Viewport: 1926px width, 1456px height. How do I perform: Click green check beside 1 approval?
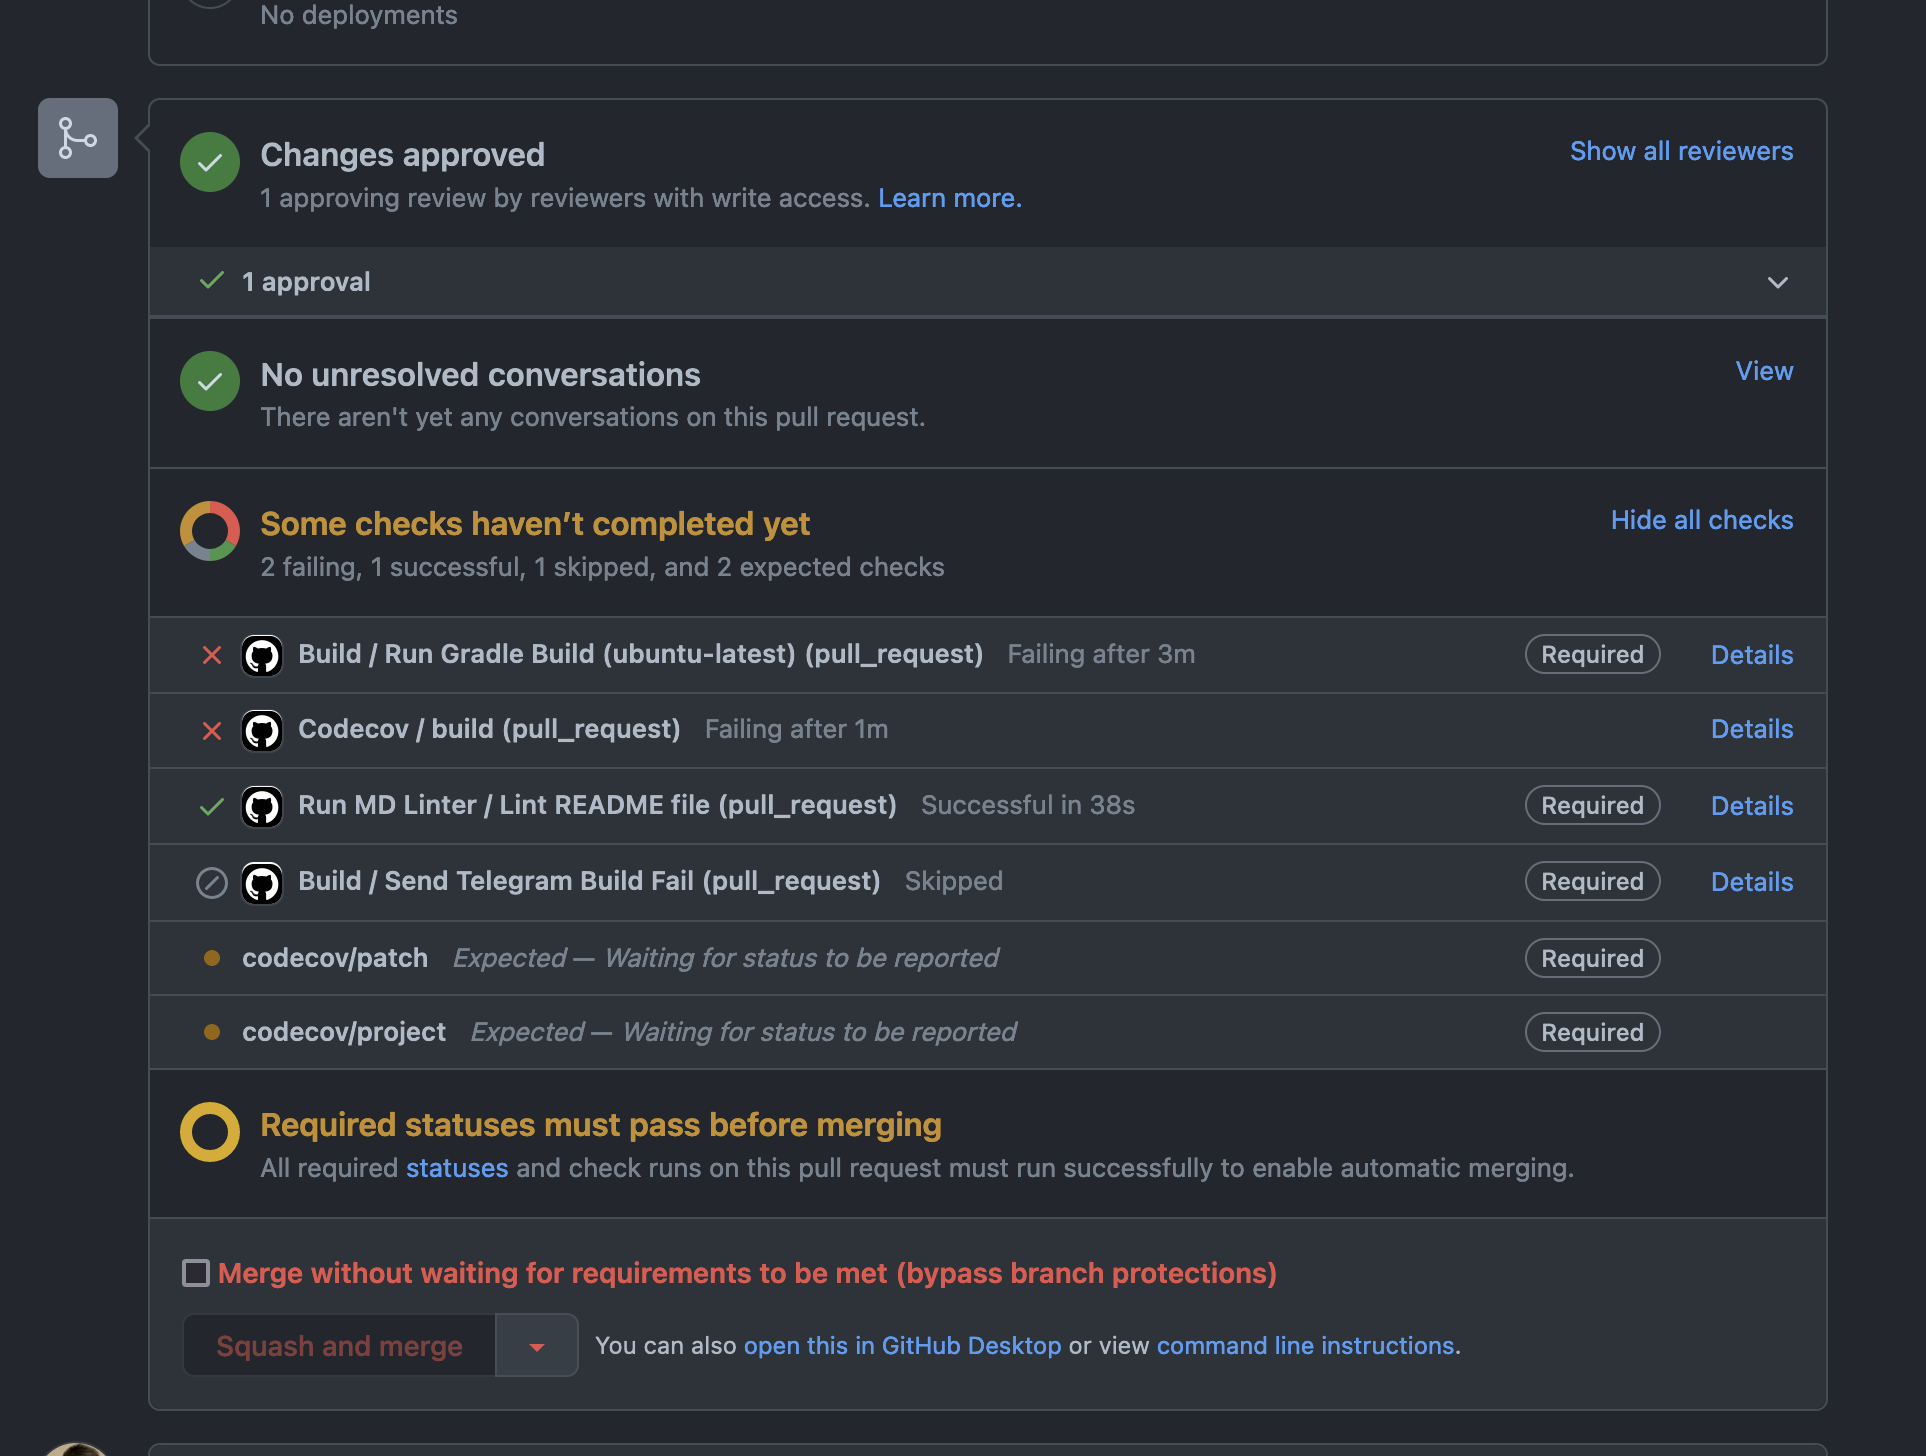click(x=212, y=281)
